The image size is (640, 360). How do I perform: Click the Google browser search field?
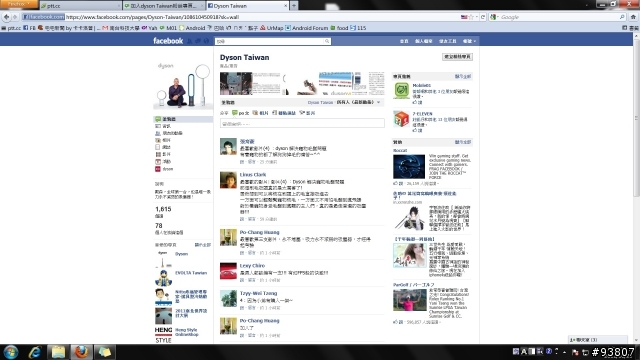click(x=558, y=17)
